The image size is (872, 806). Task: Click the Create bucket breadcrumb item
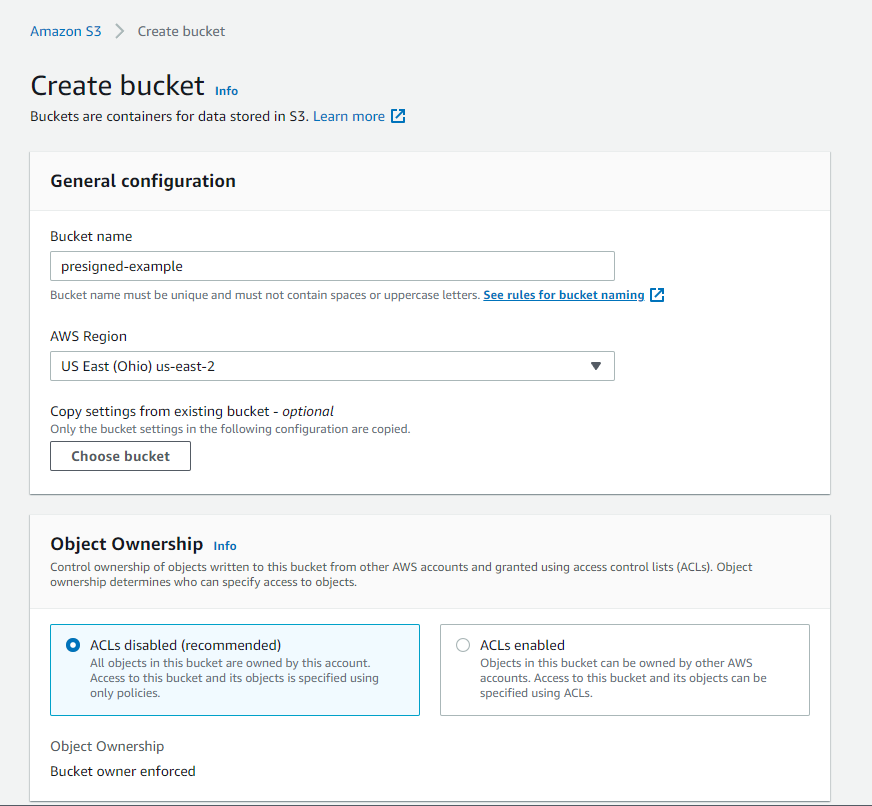point(181,31)
